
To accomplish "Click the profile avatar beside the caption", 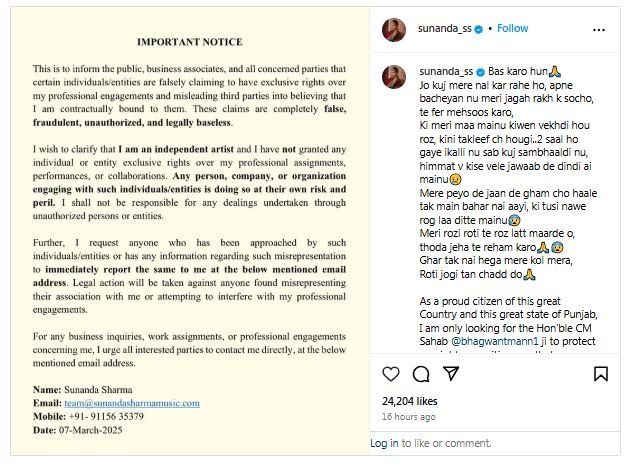I will coord(394,78).
